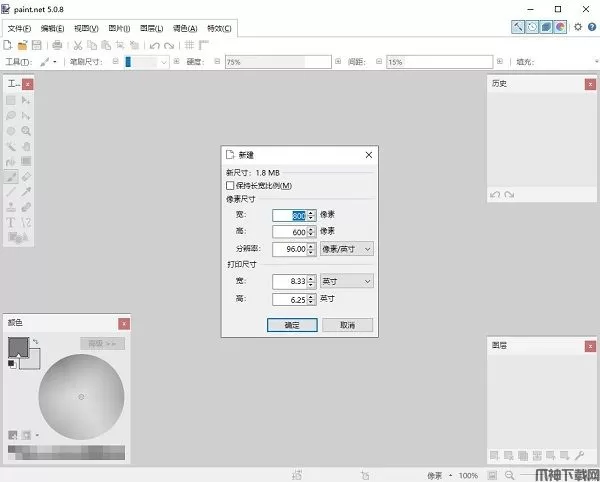Open the palette menu arrow in Colors panel
Screen dimensions: 600x482
pos(37,435)
